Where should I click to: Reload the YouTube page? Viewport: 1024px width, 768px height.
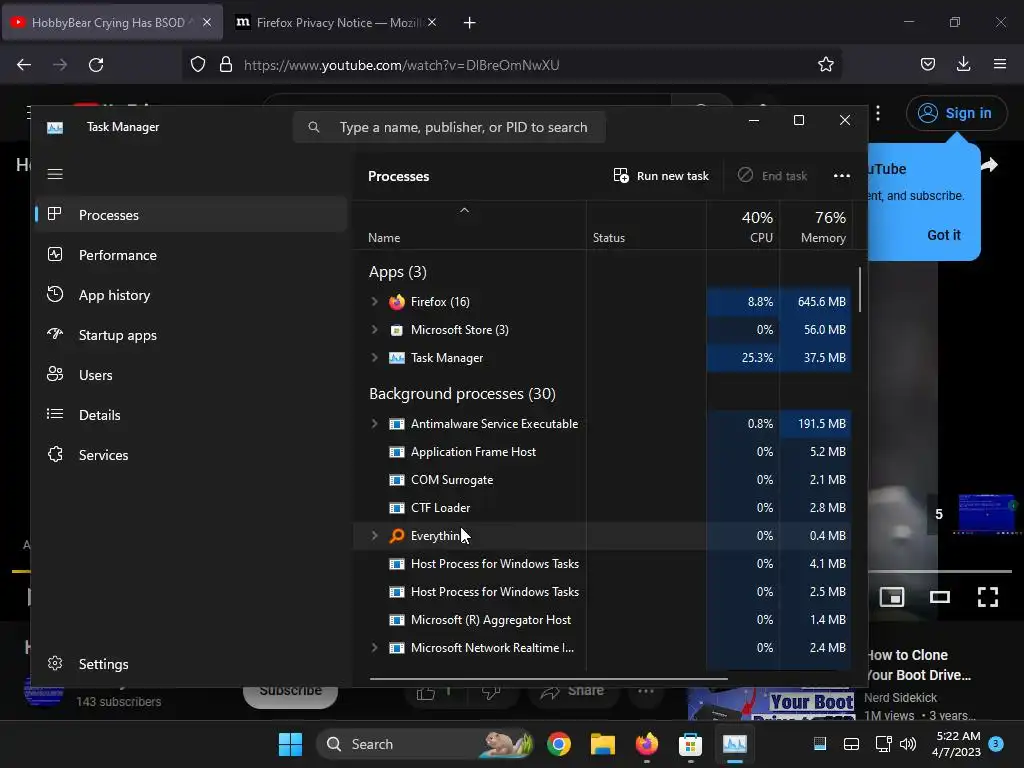point(96,65)
